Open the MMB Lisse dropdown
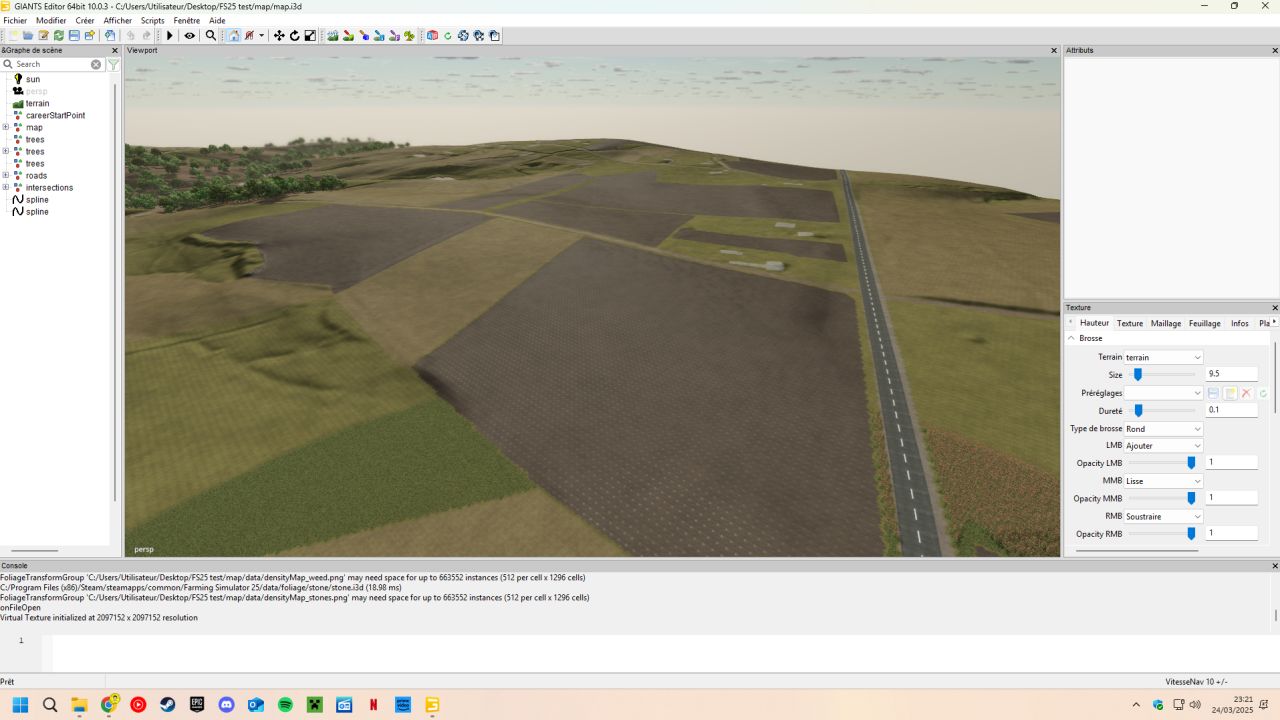Image resolution: width=1280 pixels, height=720 pixels. click(x=1163, y=481)
